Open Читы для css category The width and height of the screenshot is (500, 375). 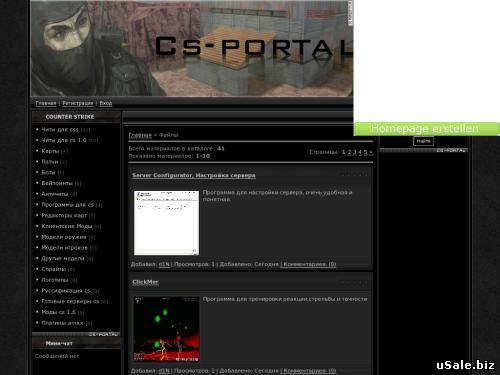pyautogui.click(x=60, y=130)
